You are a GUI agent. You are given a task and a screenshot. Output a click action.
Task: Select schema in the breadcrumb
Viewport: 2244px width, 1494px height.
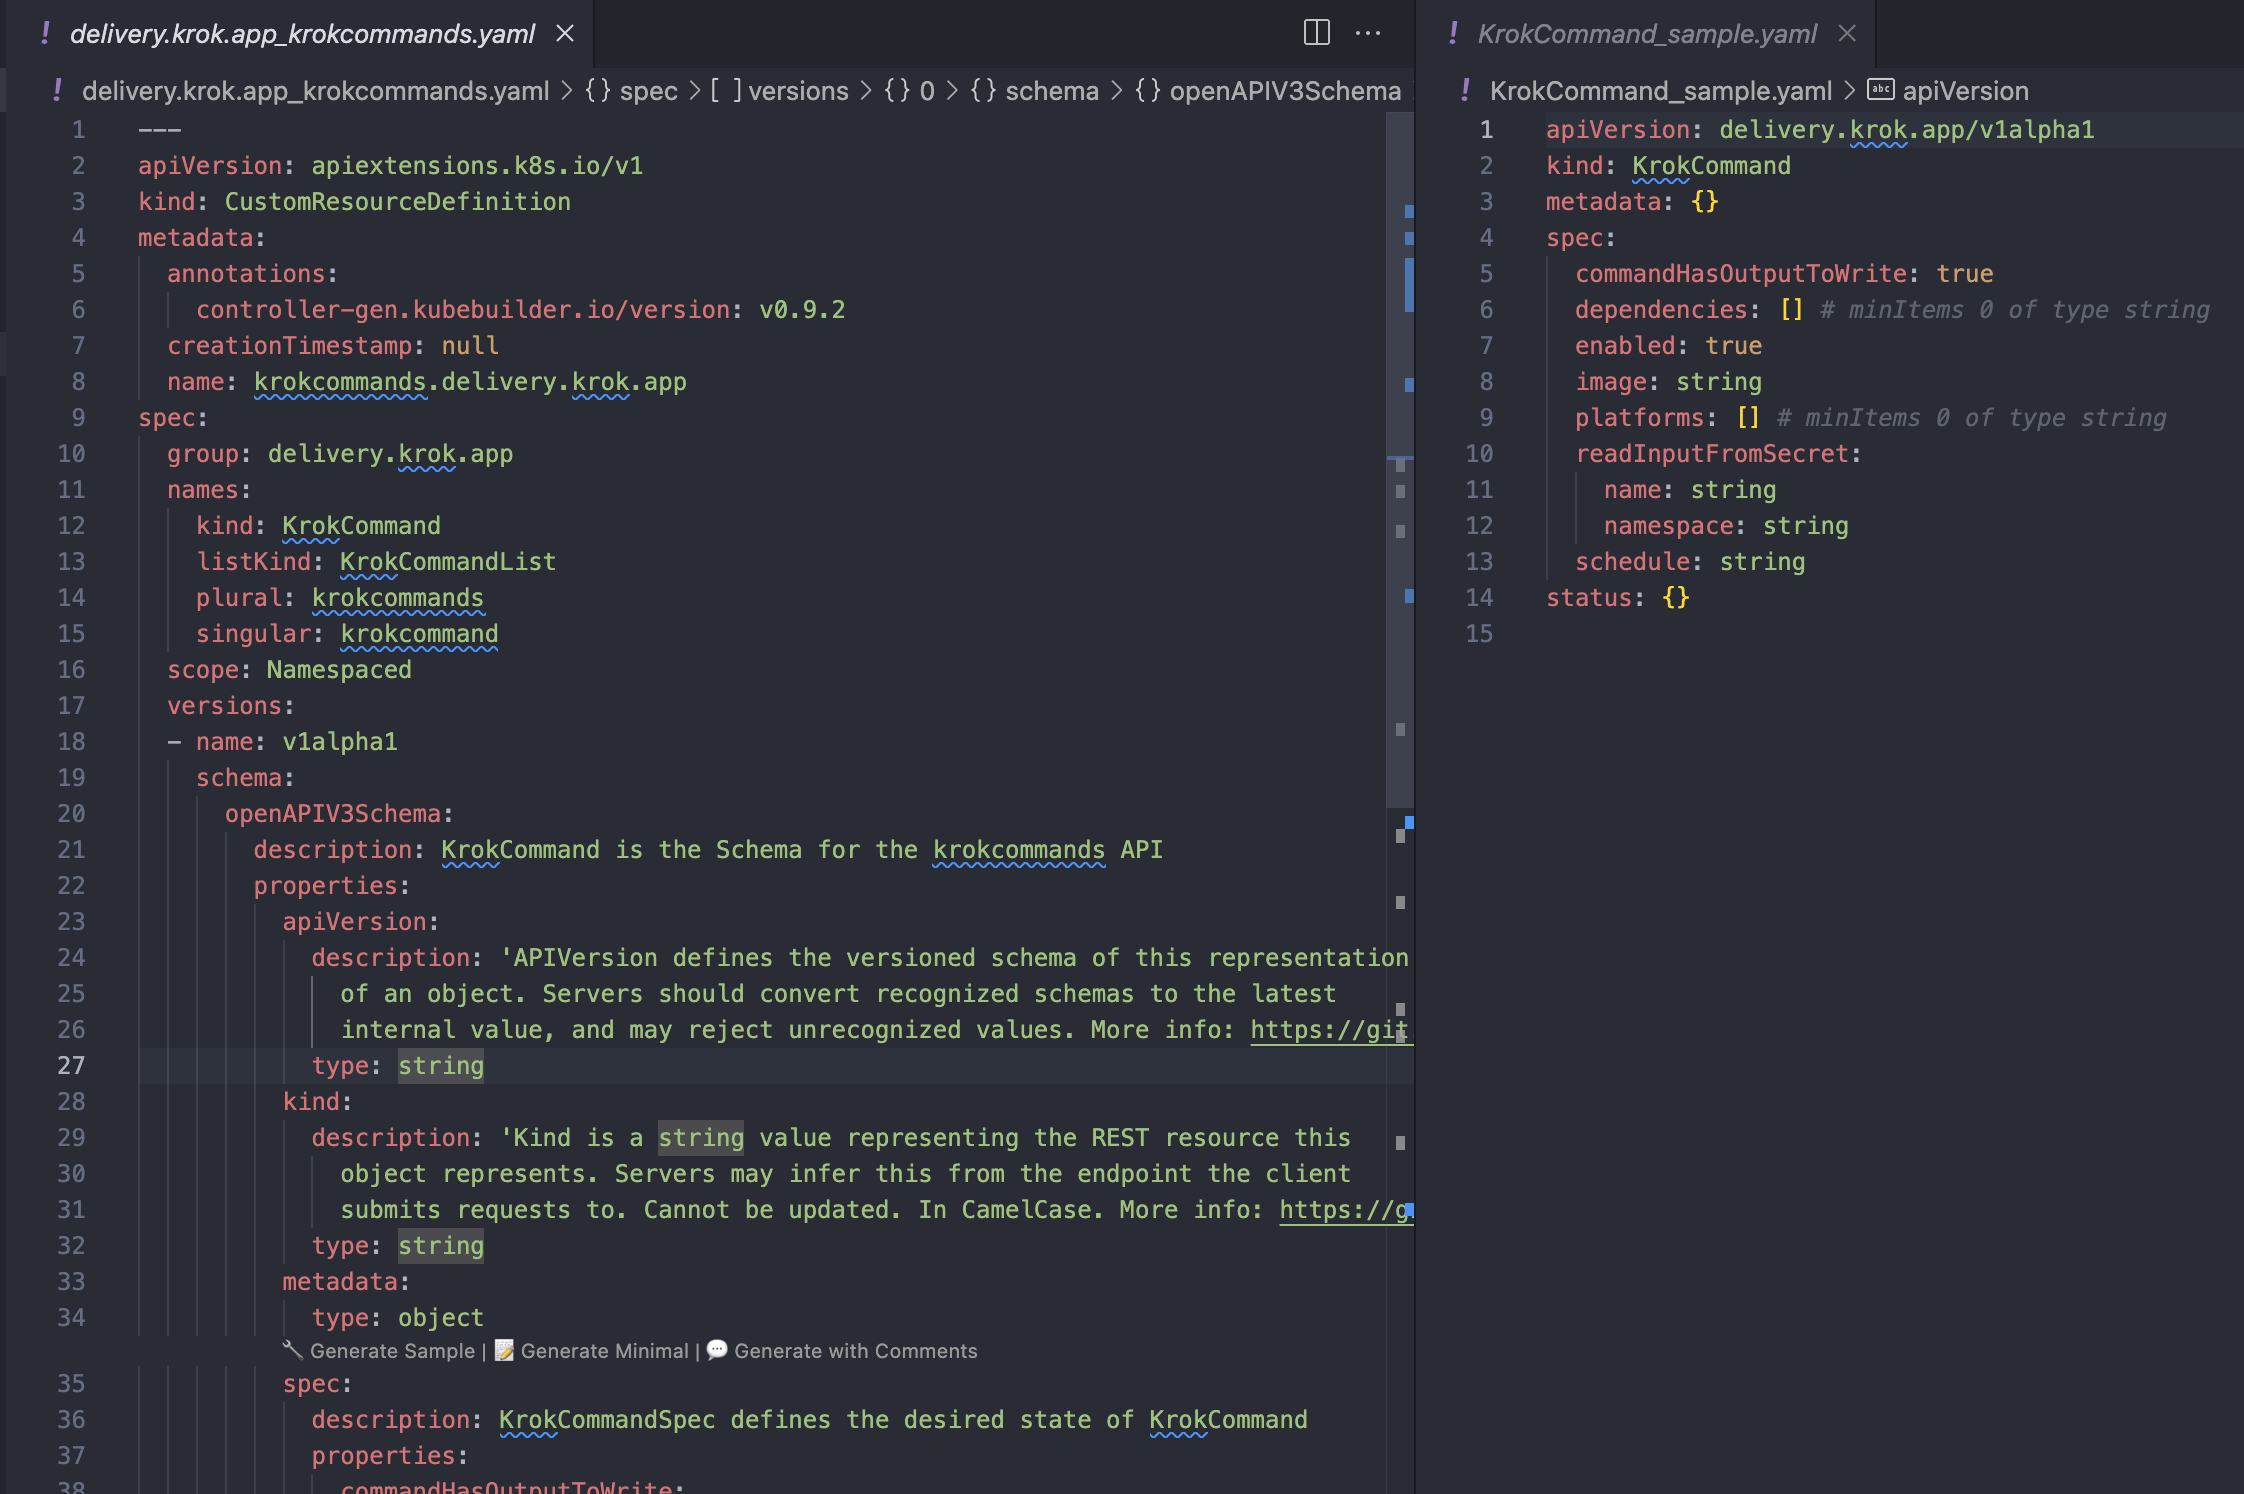[1052, 91]
